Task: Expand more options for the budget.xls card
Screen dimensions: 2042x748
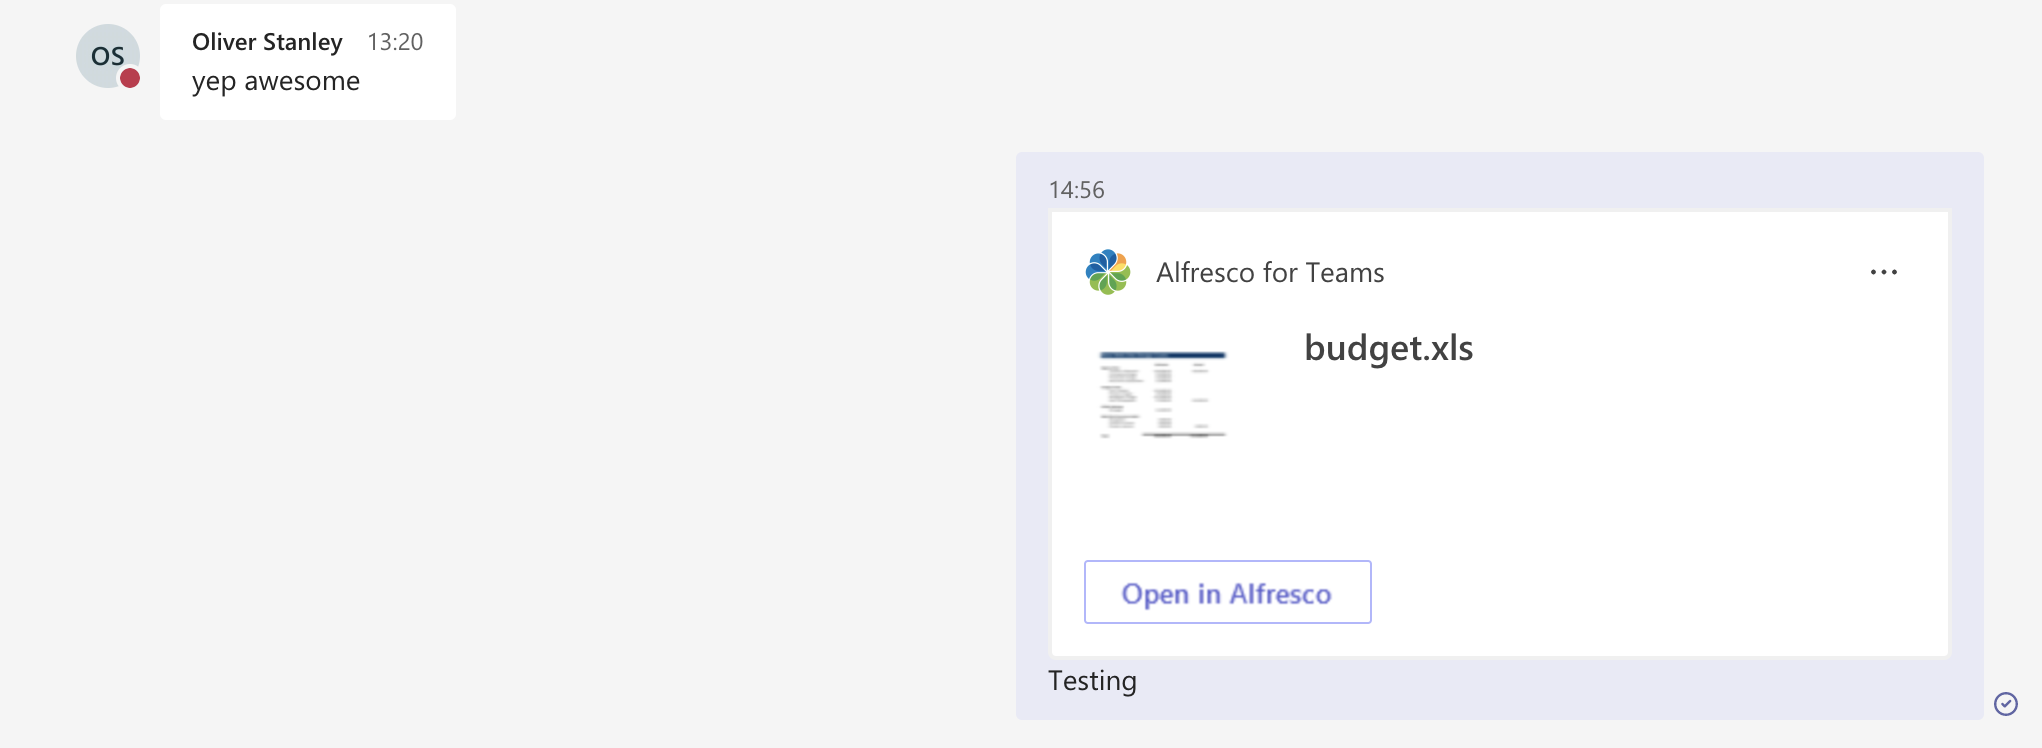Action: click(1884, 271)
